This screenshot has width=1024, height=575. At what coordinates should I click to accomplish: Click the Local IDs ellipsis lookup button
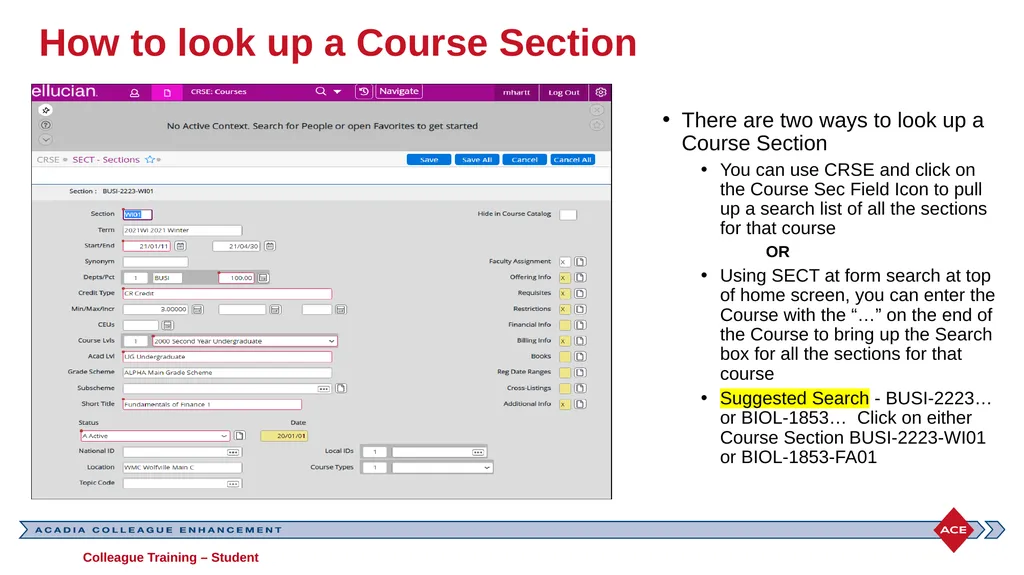pos(478,452)
